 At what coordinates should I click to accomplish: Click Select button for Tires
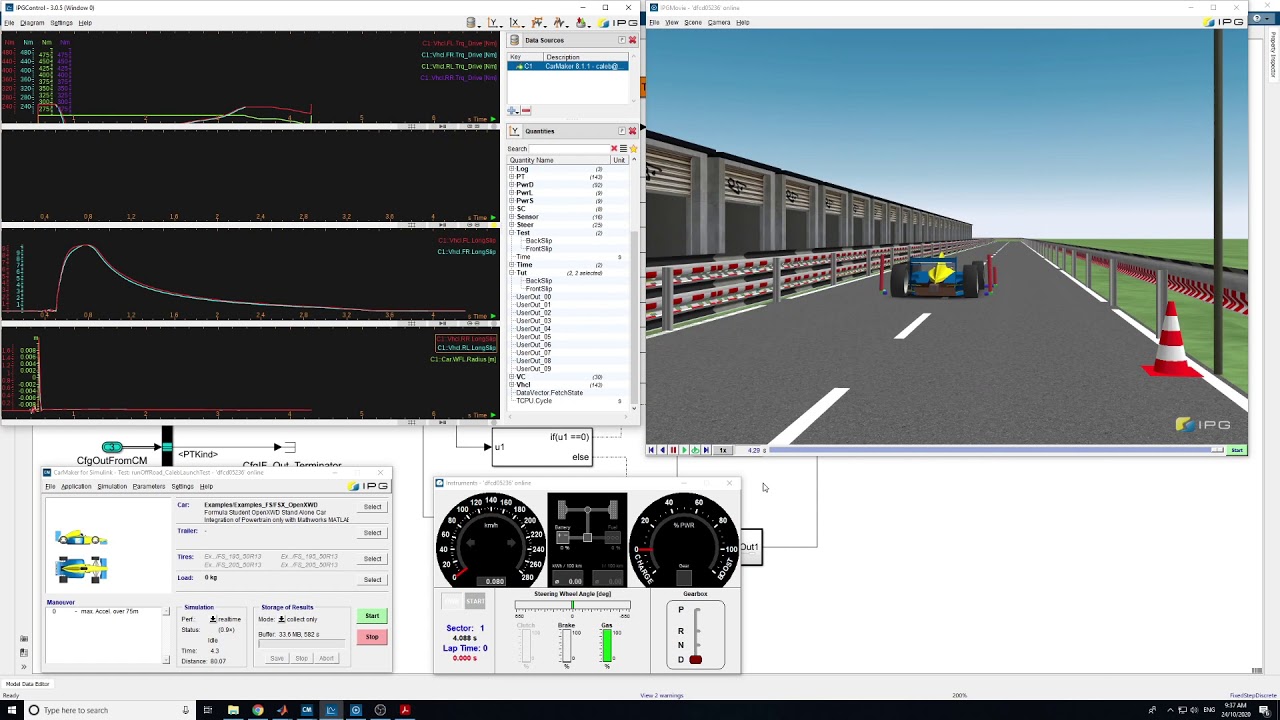[372, 559]
